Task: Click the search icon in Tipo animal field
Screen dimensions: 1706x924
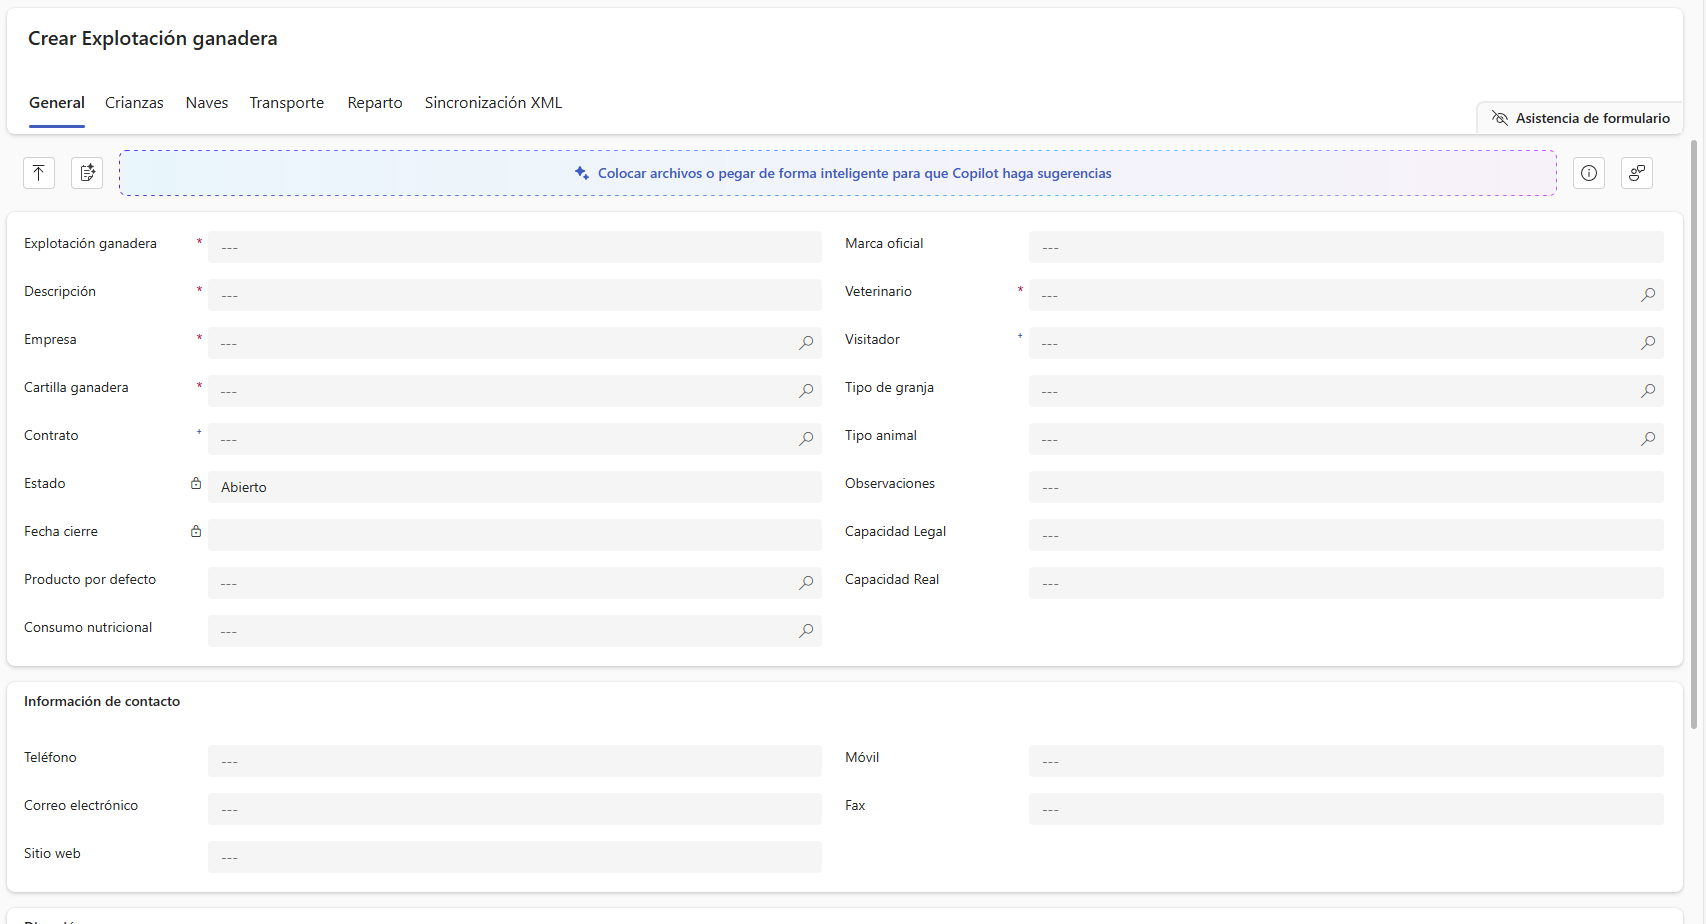Action: click(x=1647, y=439)
